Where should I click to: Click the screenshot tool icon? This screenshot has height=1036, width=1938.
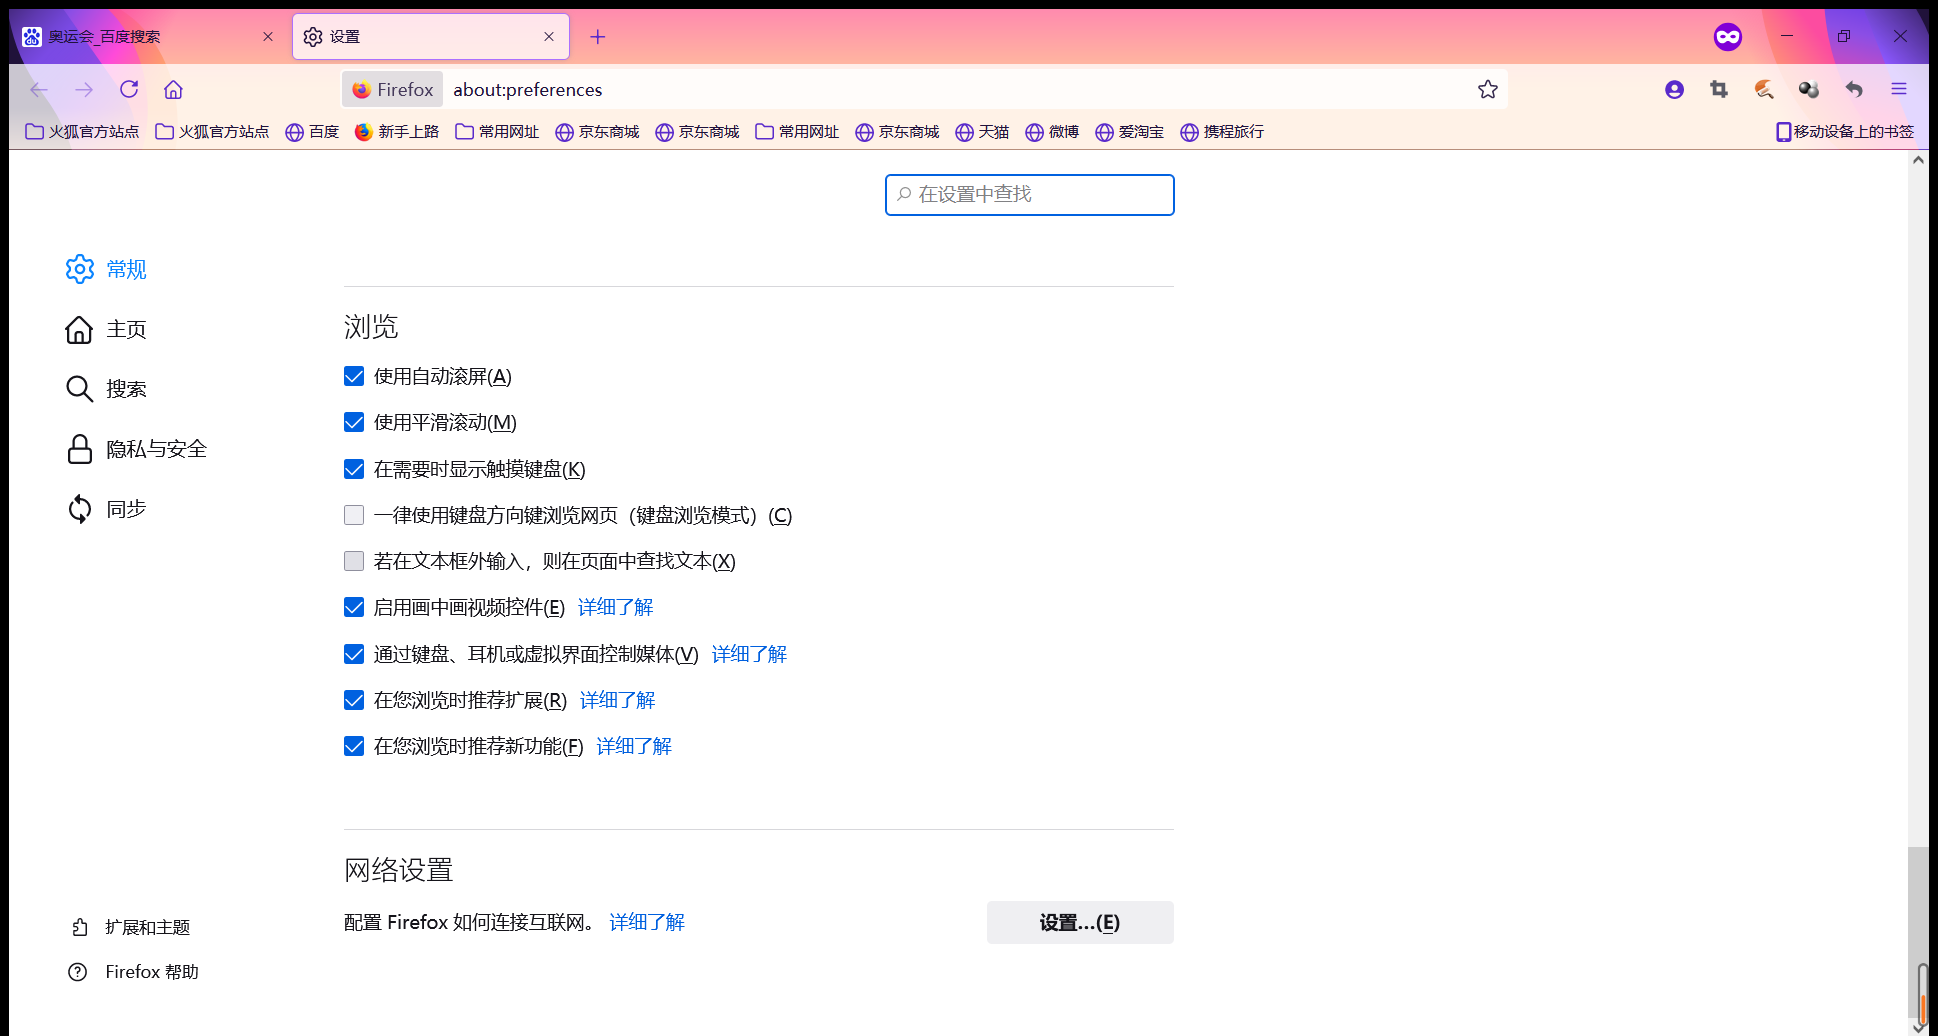point(1718,89)
